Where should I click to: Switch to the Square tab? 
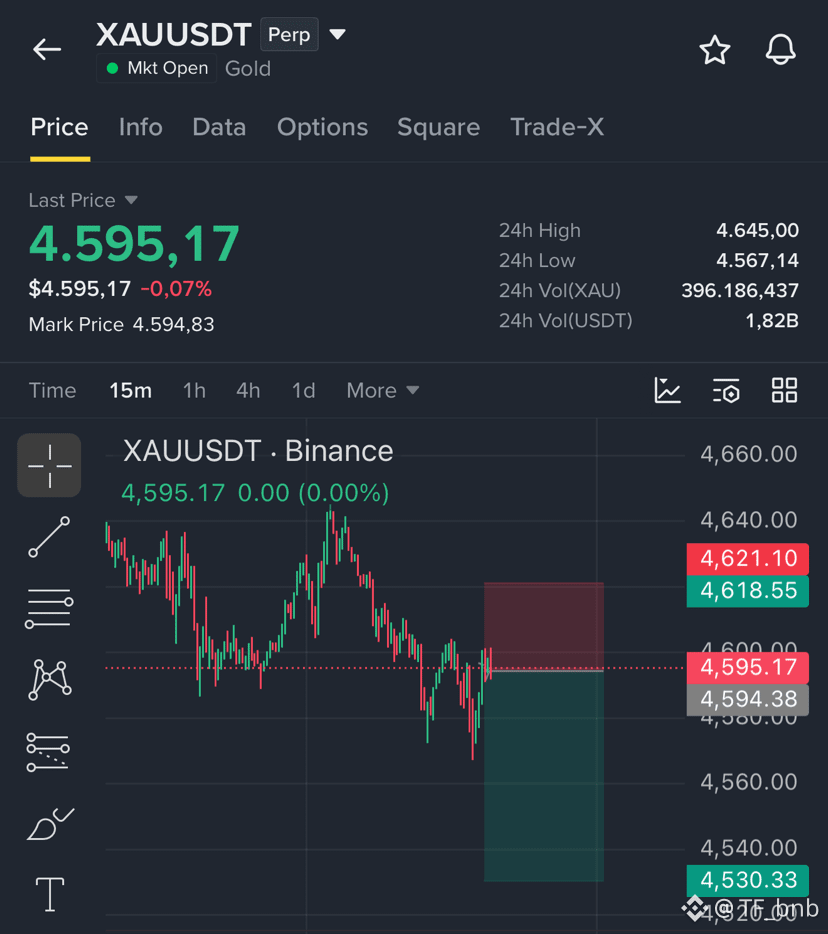point(438,127)
